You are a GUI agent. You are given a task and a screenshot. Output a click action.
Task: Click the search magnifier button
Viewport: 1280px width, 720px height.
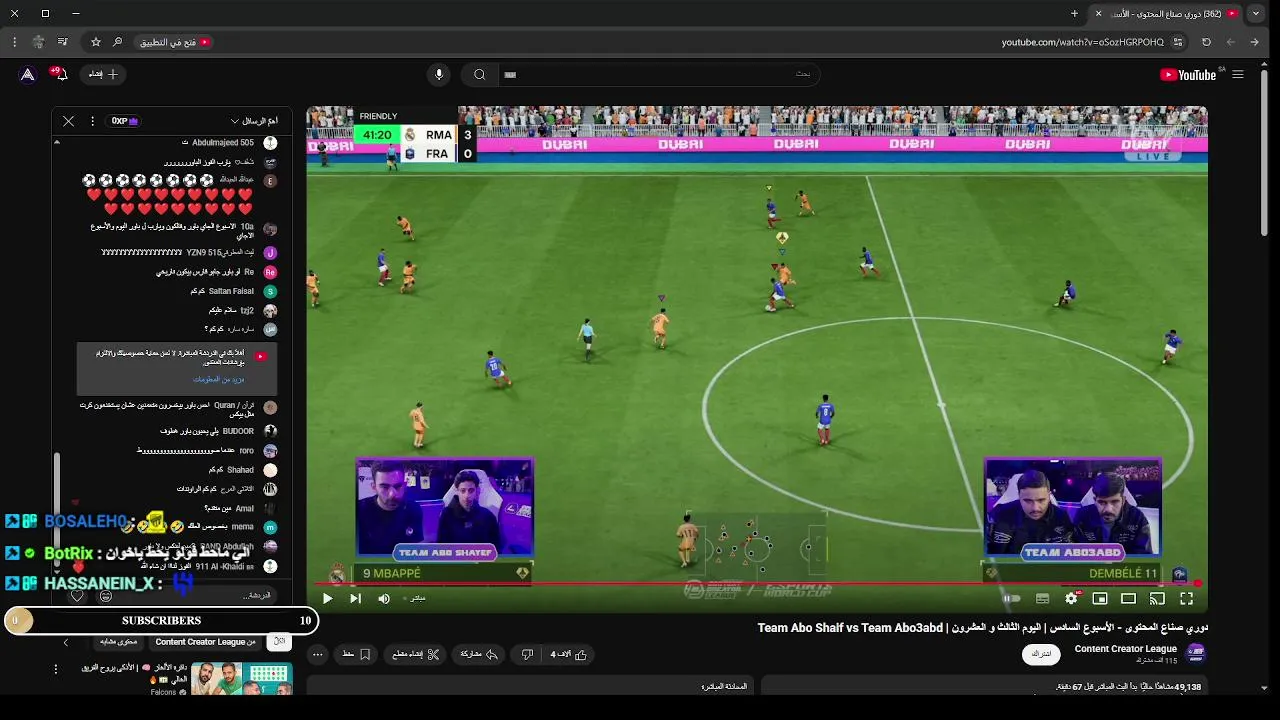480,74
